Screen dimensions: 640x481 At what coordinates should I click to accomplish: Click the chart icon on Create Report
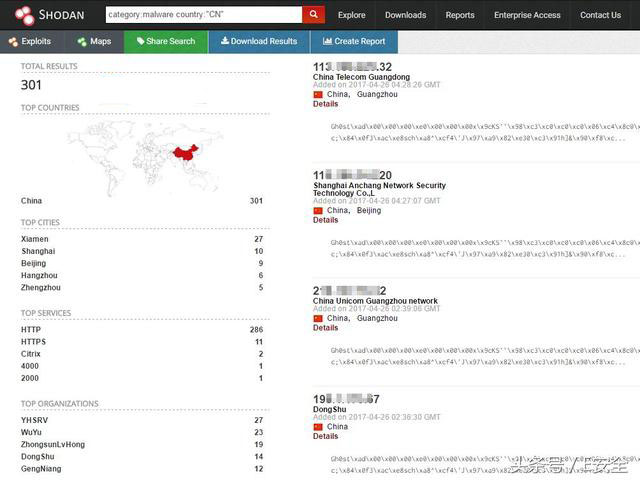coord(327,41)
